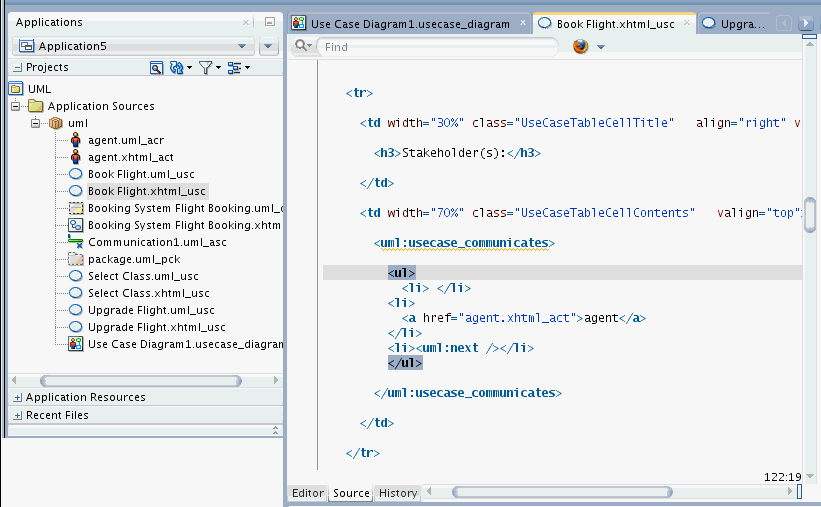The image size is (821, 507).
Task: Click the Firefox preview in browser icon
Action: [581, 47]
